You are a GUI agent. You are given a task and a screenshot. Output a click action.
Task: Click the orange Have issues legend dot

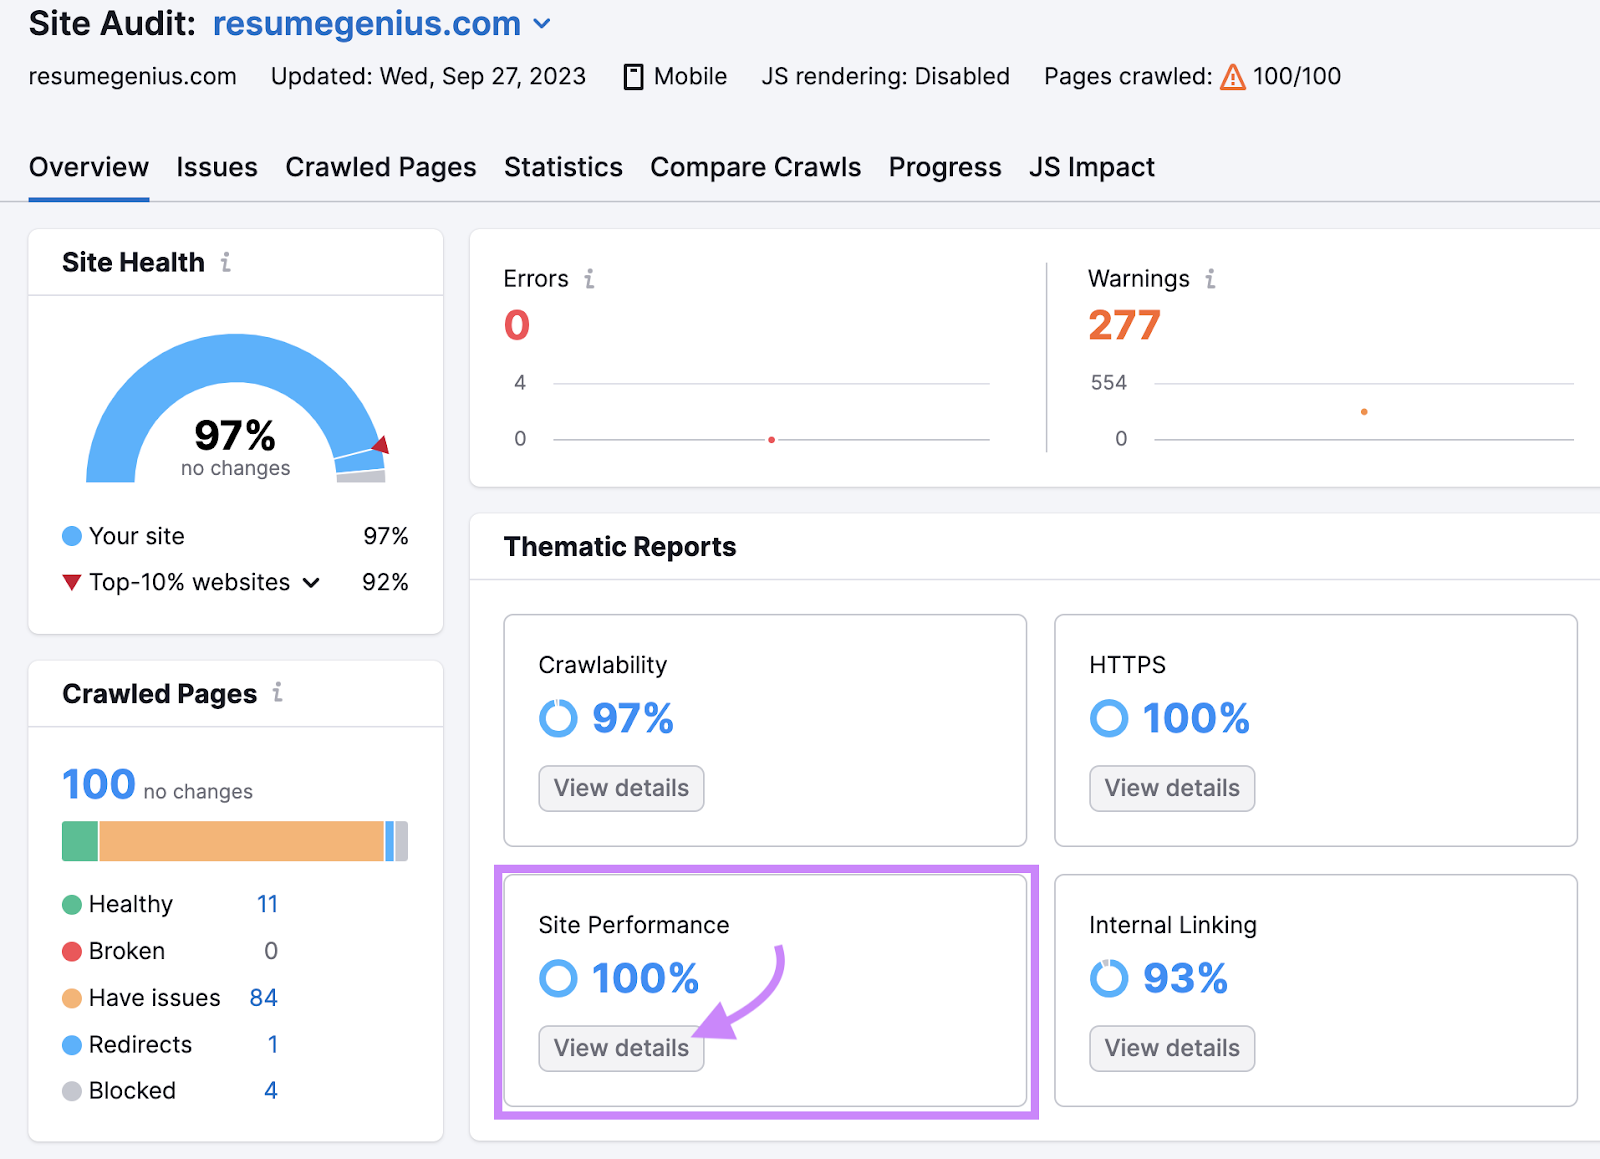(x=72, y=998)
